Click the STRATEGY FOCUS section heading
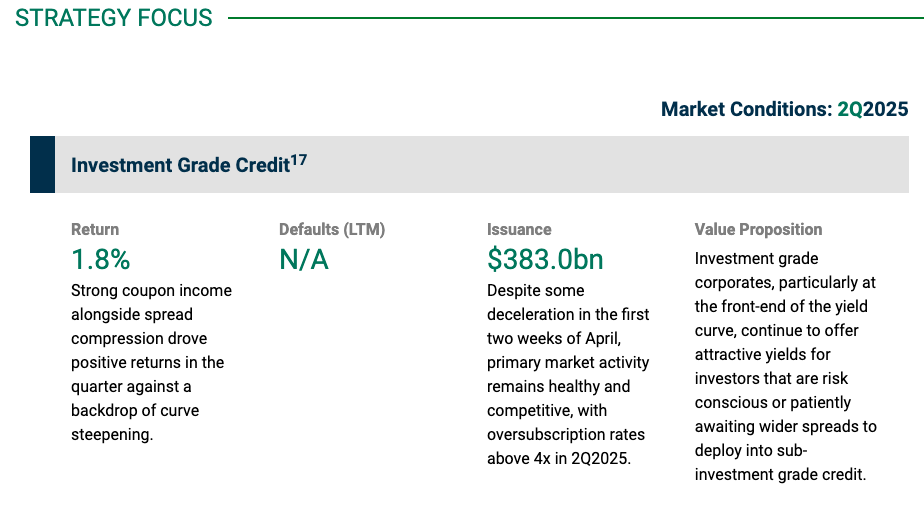The image size is (924, 523). [x=114, y=18]
